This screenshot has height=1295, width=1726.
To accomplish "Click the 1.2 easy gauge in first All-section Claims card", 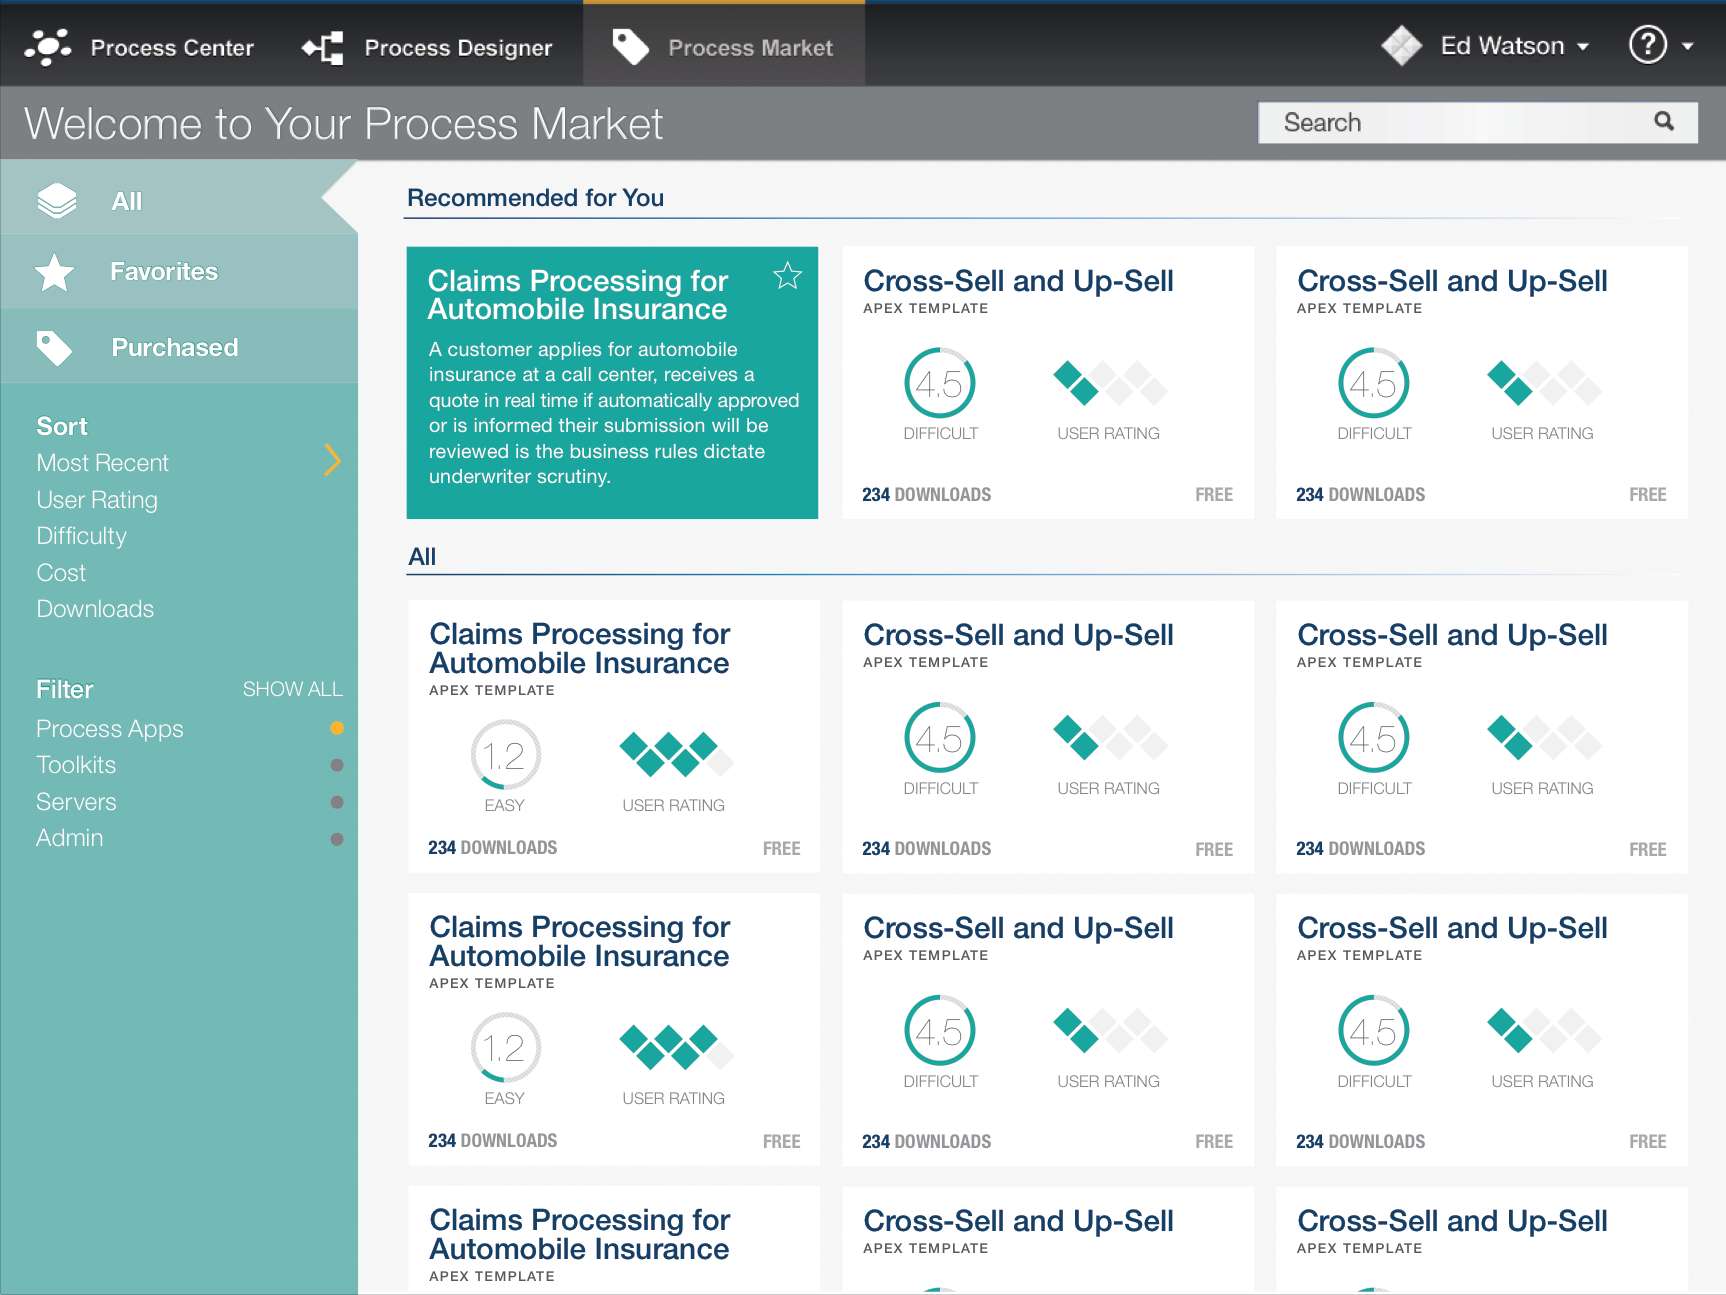I will coord(505,755).
